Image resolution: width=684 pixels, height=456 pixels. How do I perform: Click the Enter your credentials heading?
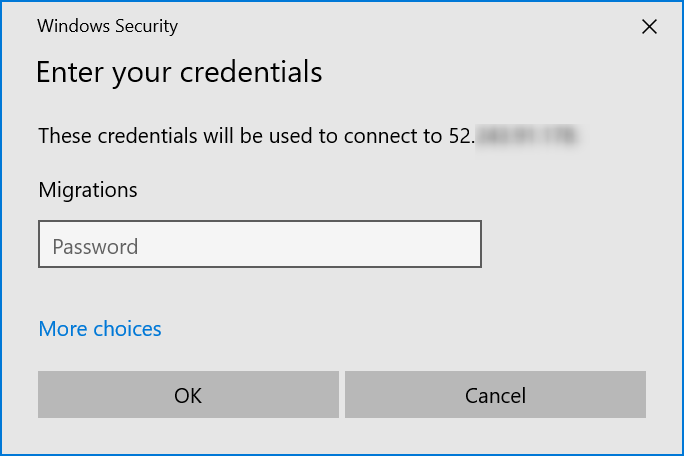tap(179, 72)
